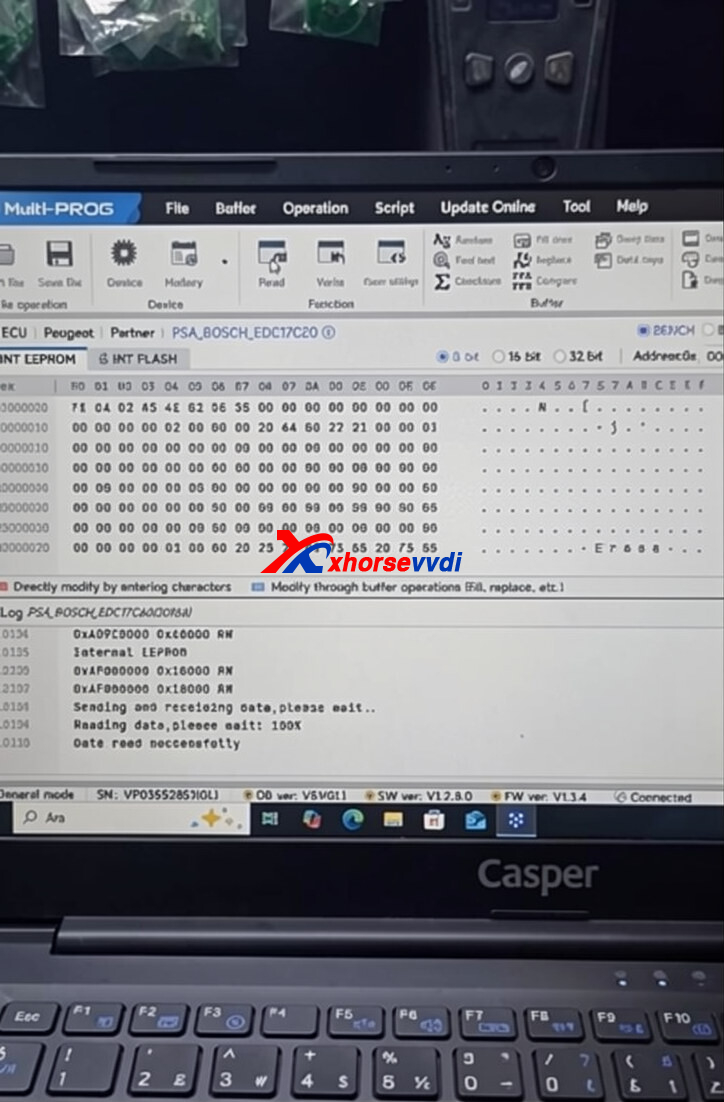Click the Connected status icon
Image resolution: width=724 pixels, height=1102 pixels.
click(621, 797)
